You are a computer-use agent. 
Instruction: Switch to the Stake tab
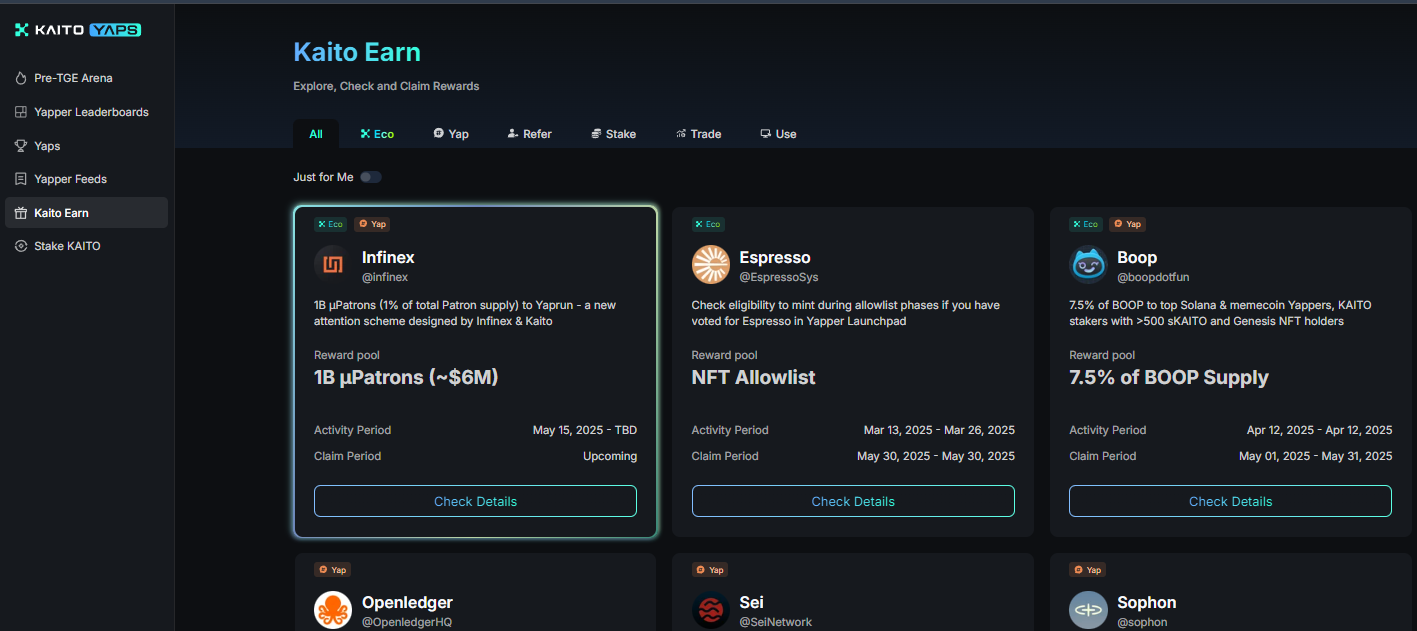coord(613,134)
